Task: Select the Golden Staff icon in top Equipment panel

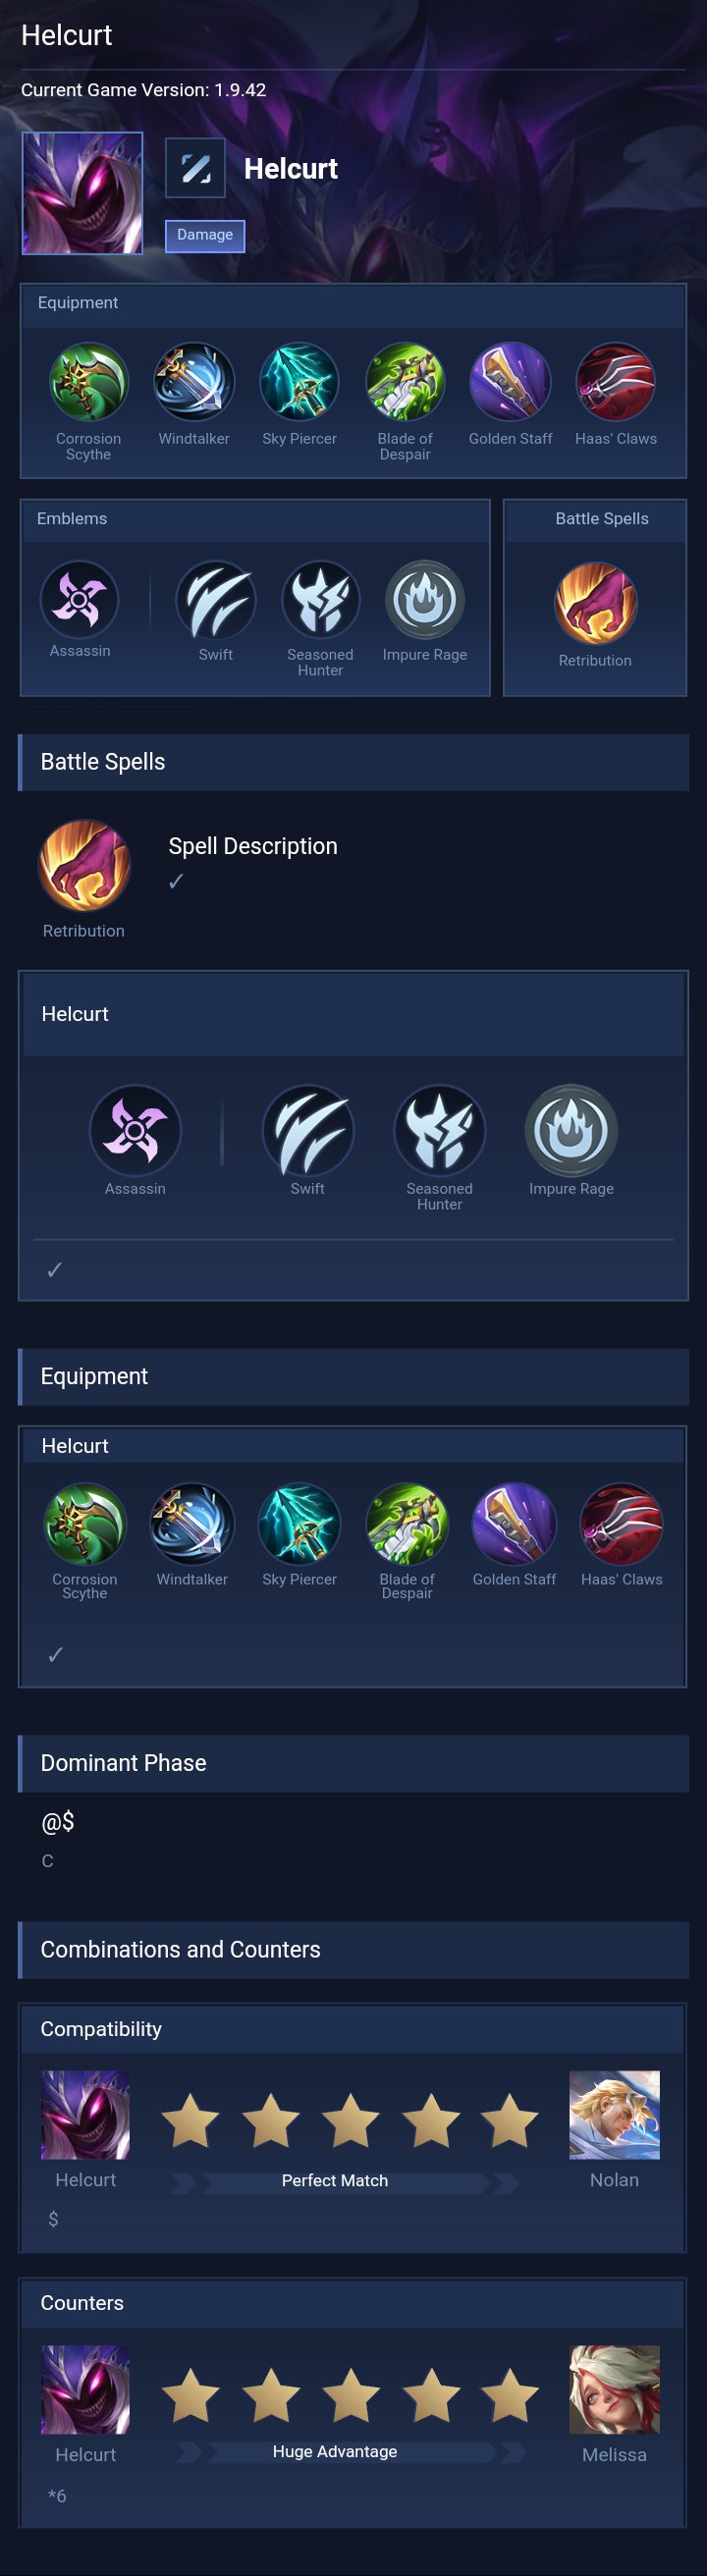Action: [510, 381]
